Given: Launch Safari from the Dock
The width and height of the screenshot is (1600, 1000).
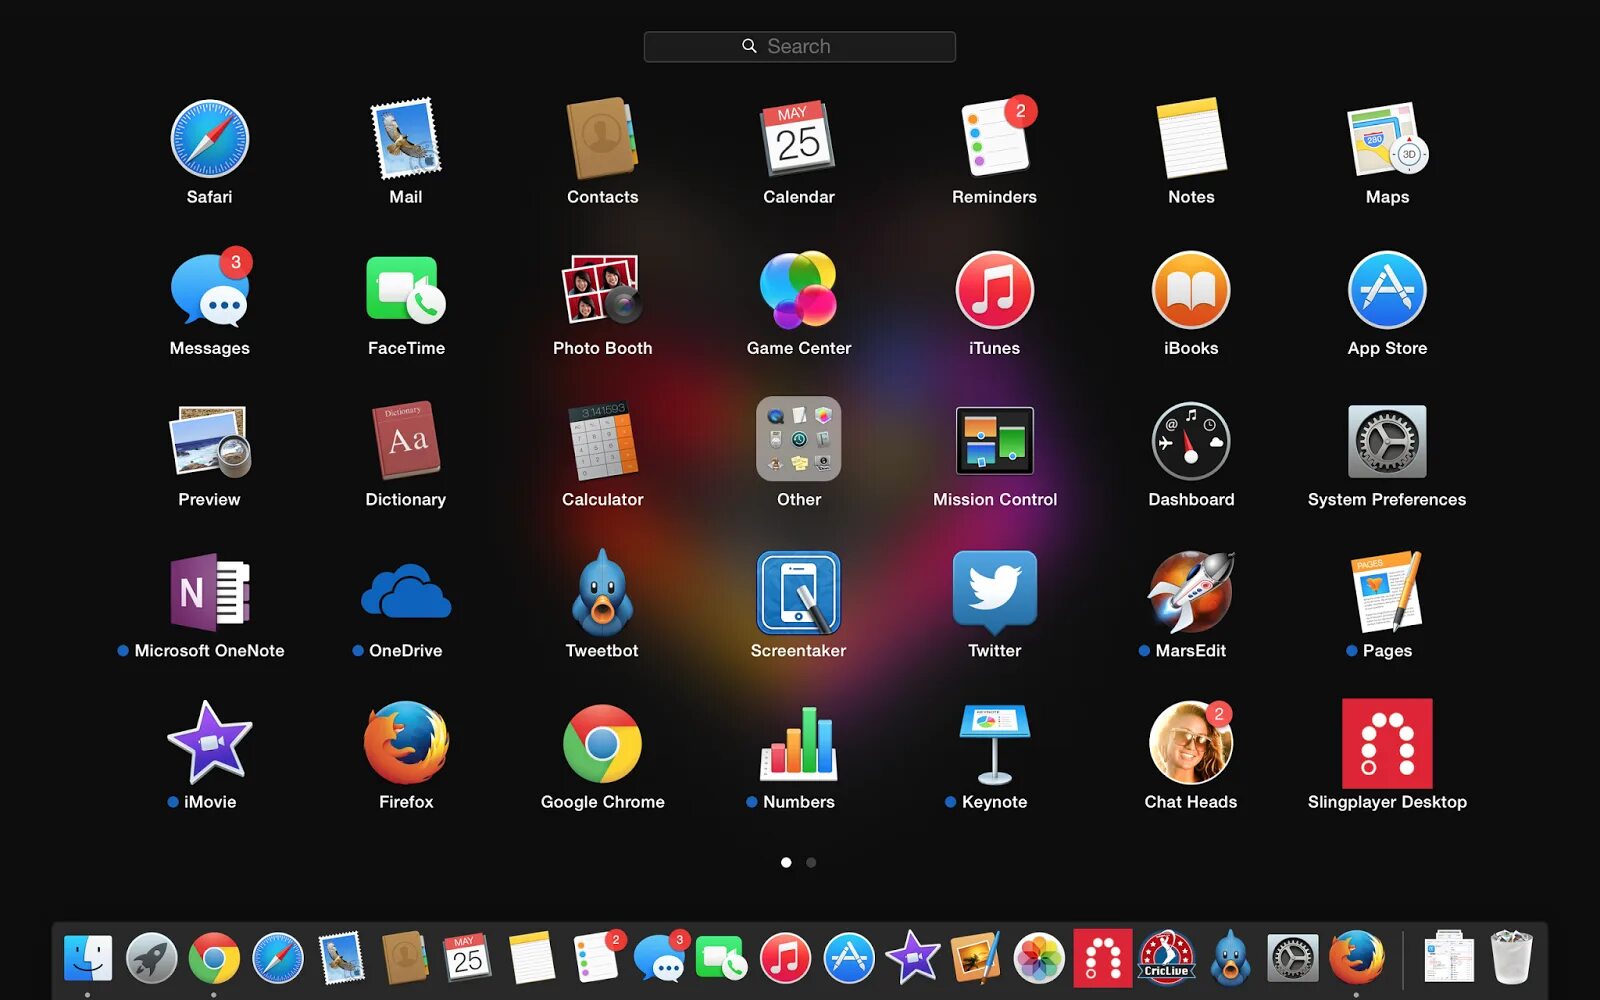Looking at the screenshot, I should click(x=278, y=958).
